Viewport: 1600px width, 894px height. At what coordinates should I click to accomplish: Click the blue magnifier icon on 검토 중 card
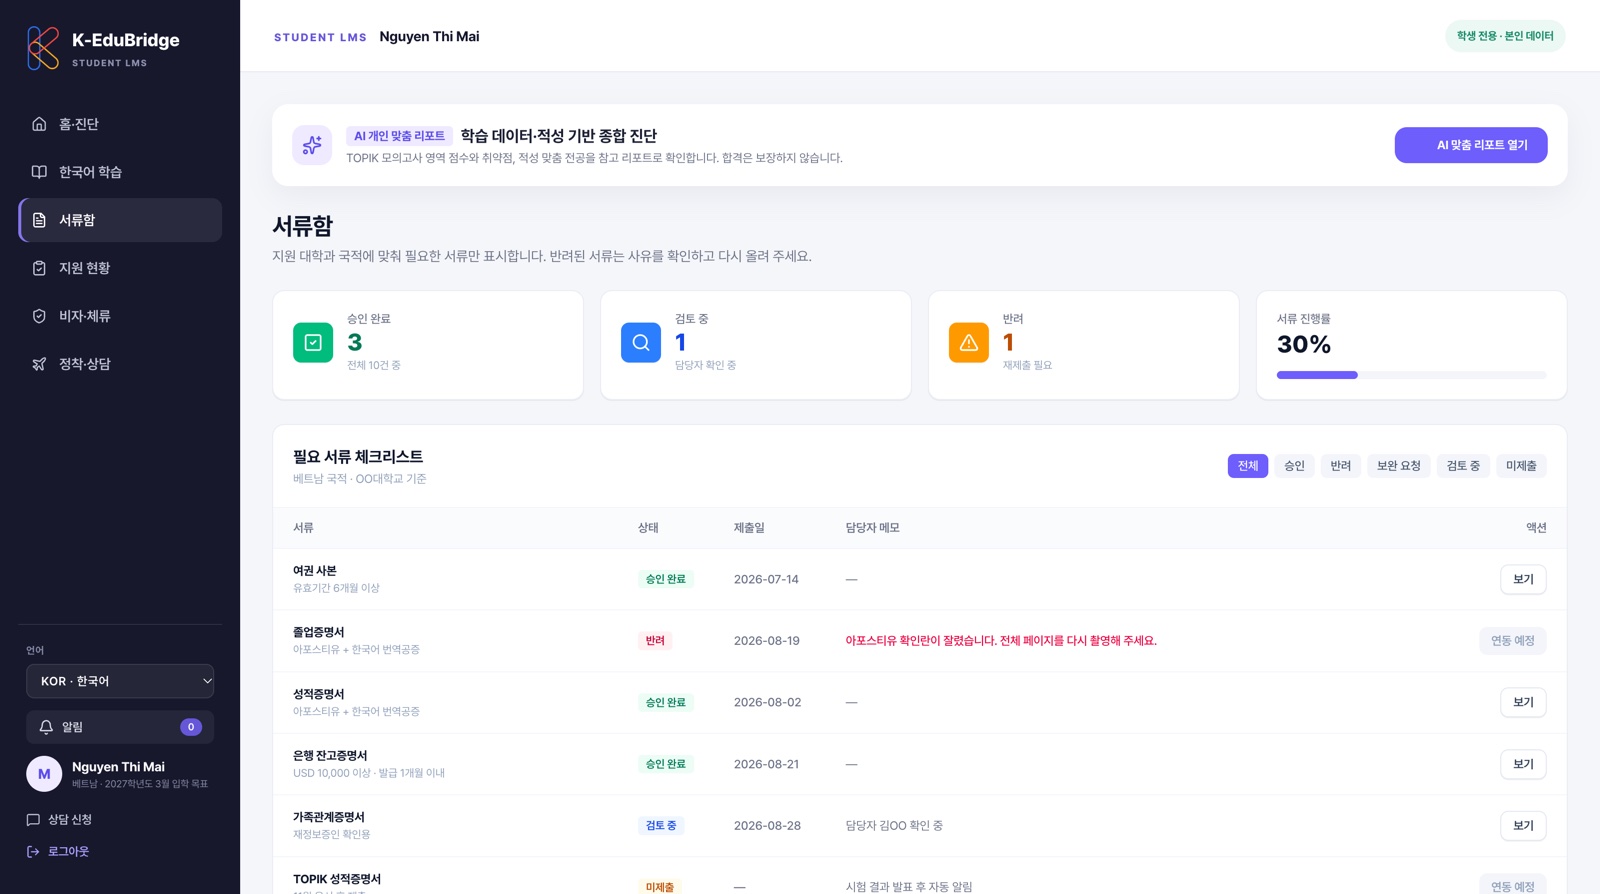pyautogui.click(x=641, y=343)
